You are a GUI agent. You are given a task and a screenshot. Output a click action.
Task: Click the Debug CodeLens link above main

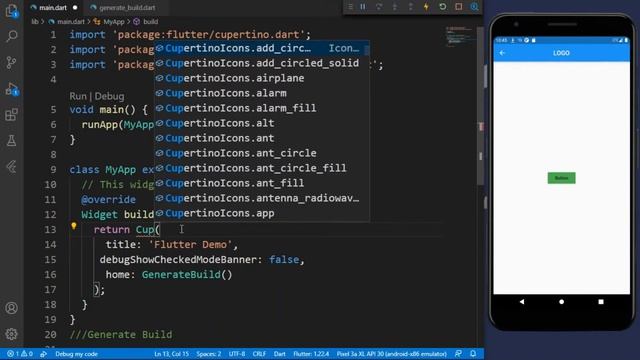(109, 96)
